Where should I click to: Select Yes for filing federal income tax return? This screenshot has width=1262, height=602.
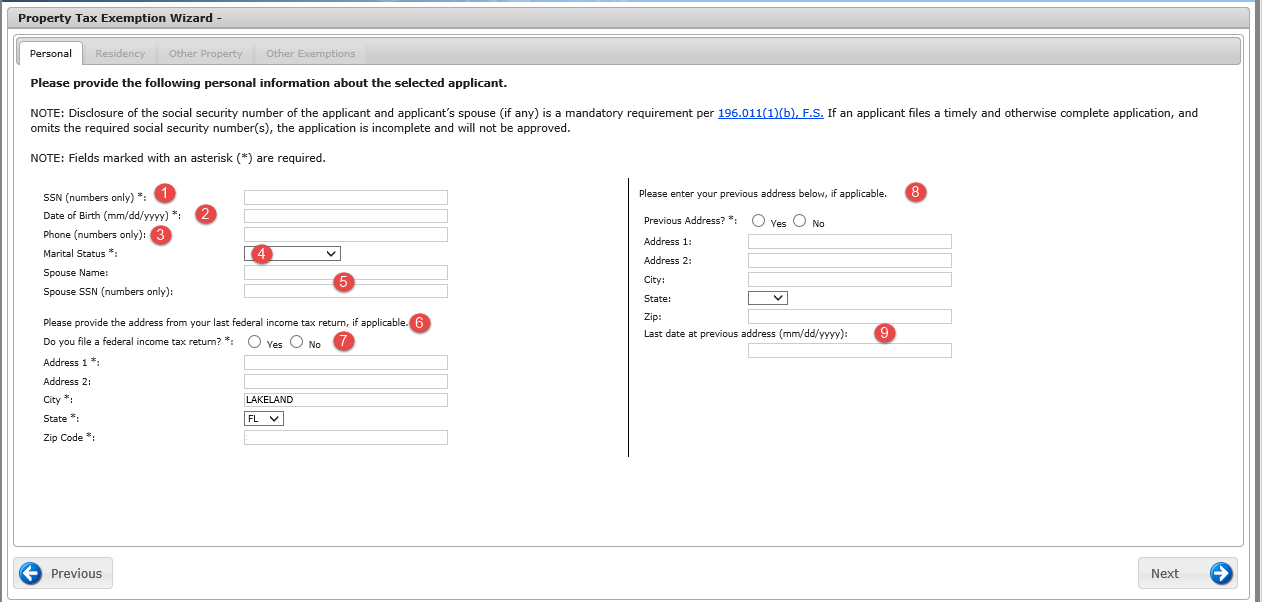coord(255,342)
